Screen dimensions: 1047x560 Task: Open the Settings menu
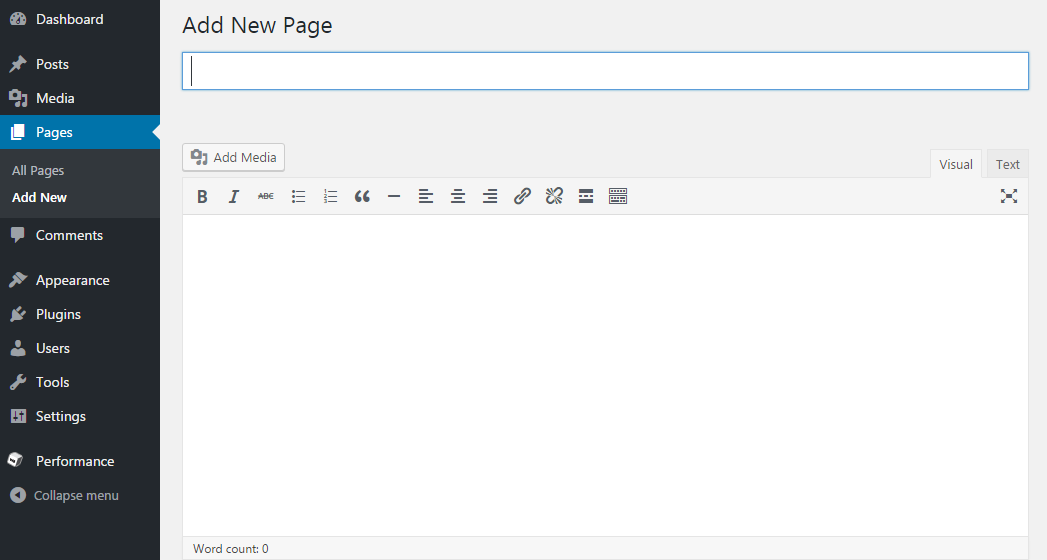[80, 416]
